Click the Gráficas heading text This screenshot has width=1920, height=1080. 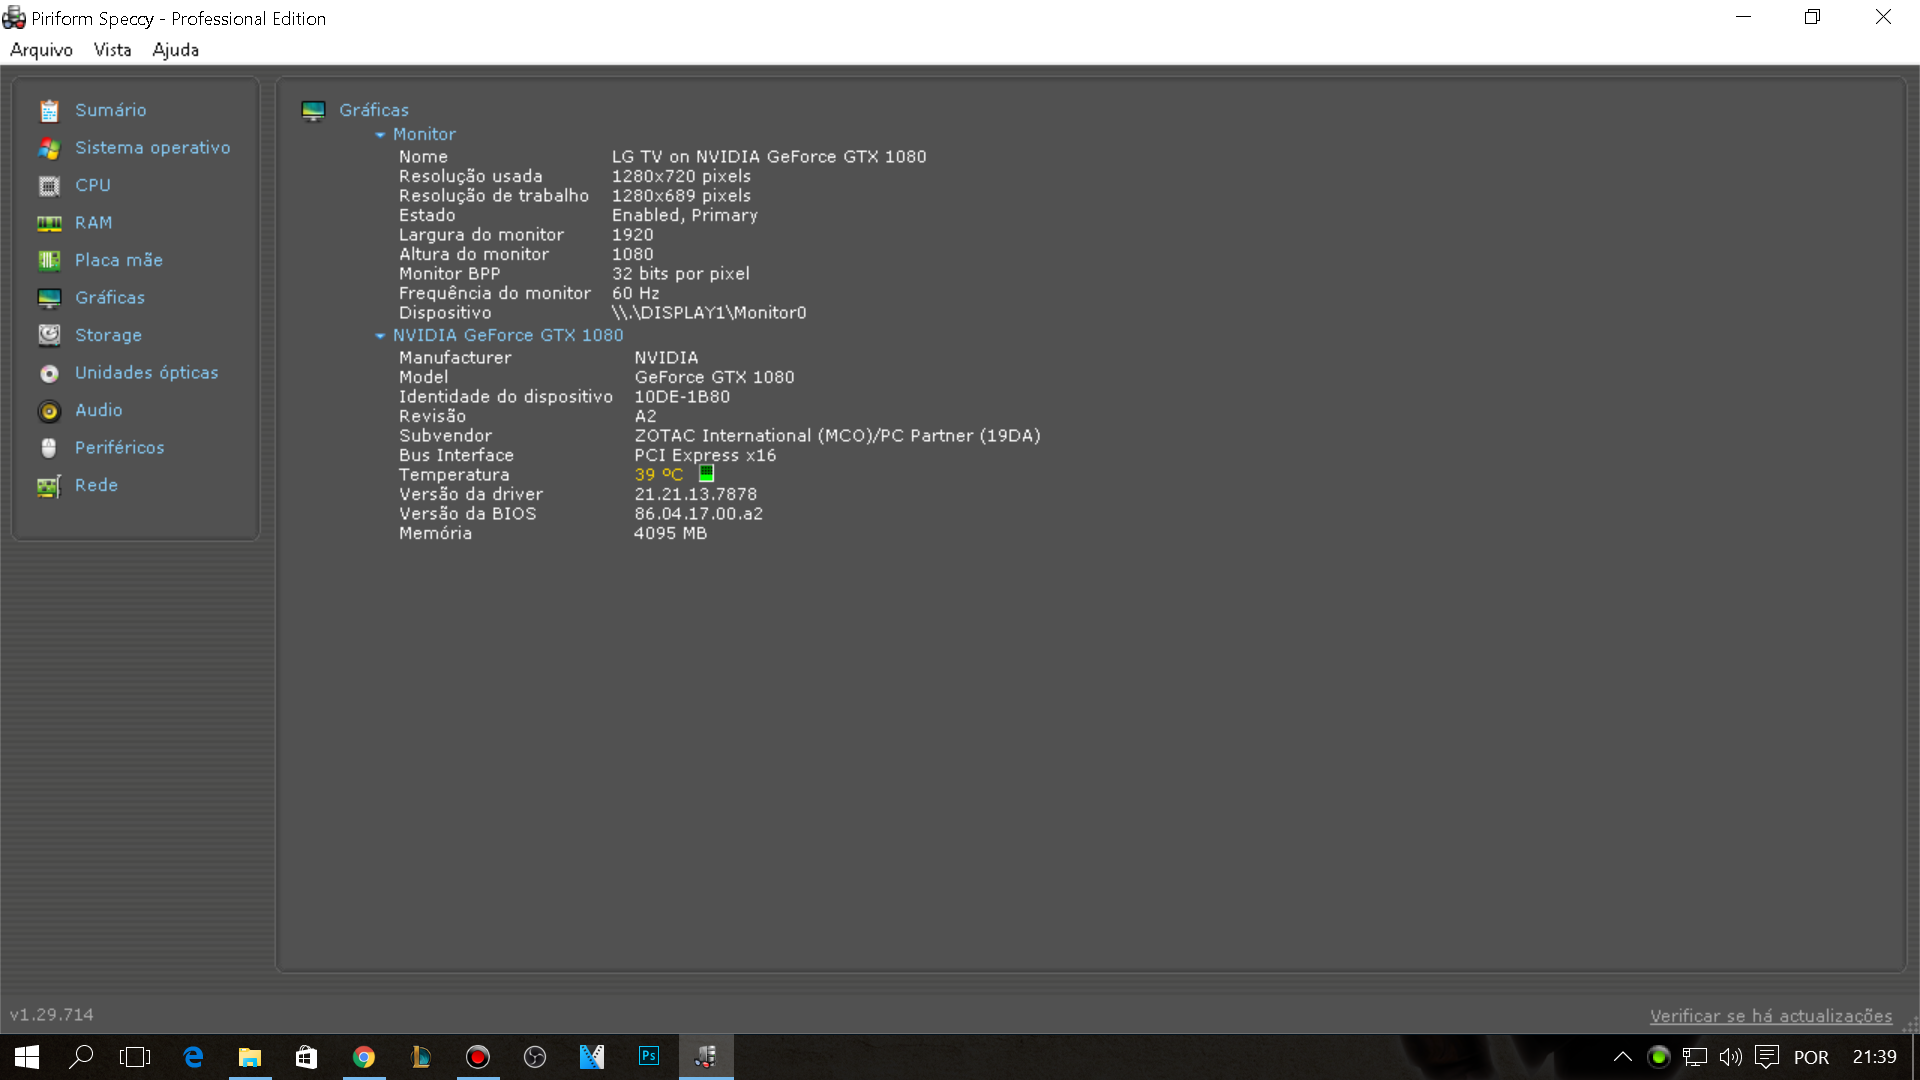[374, 110]
